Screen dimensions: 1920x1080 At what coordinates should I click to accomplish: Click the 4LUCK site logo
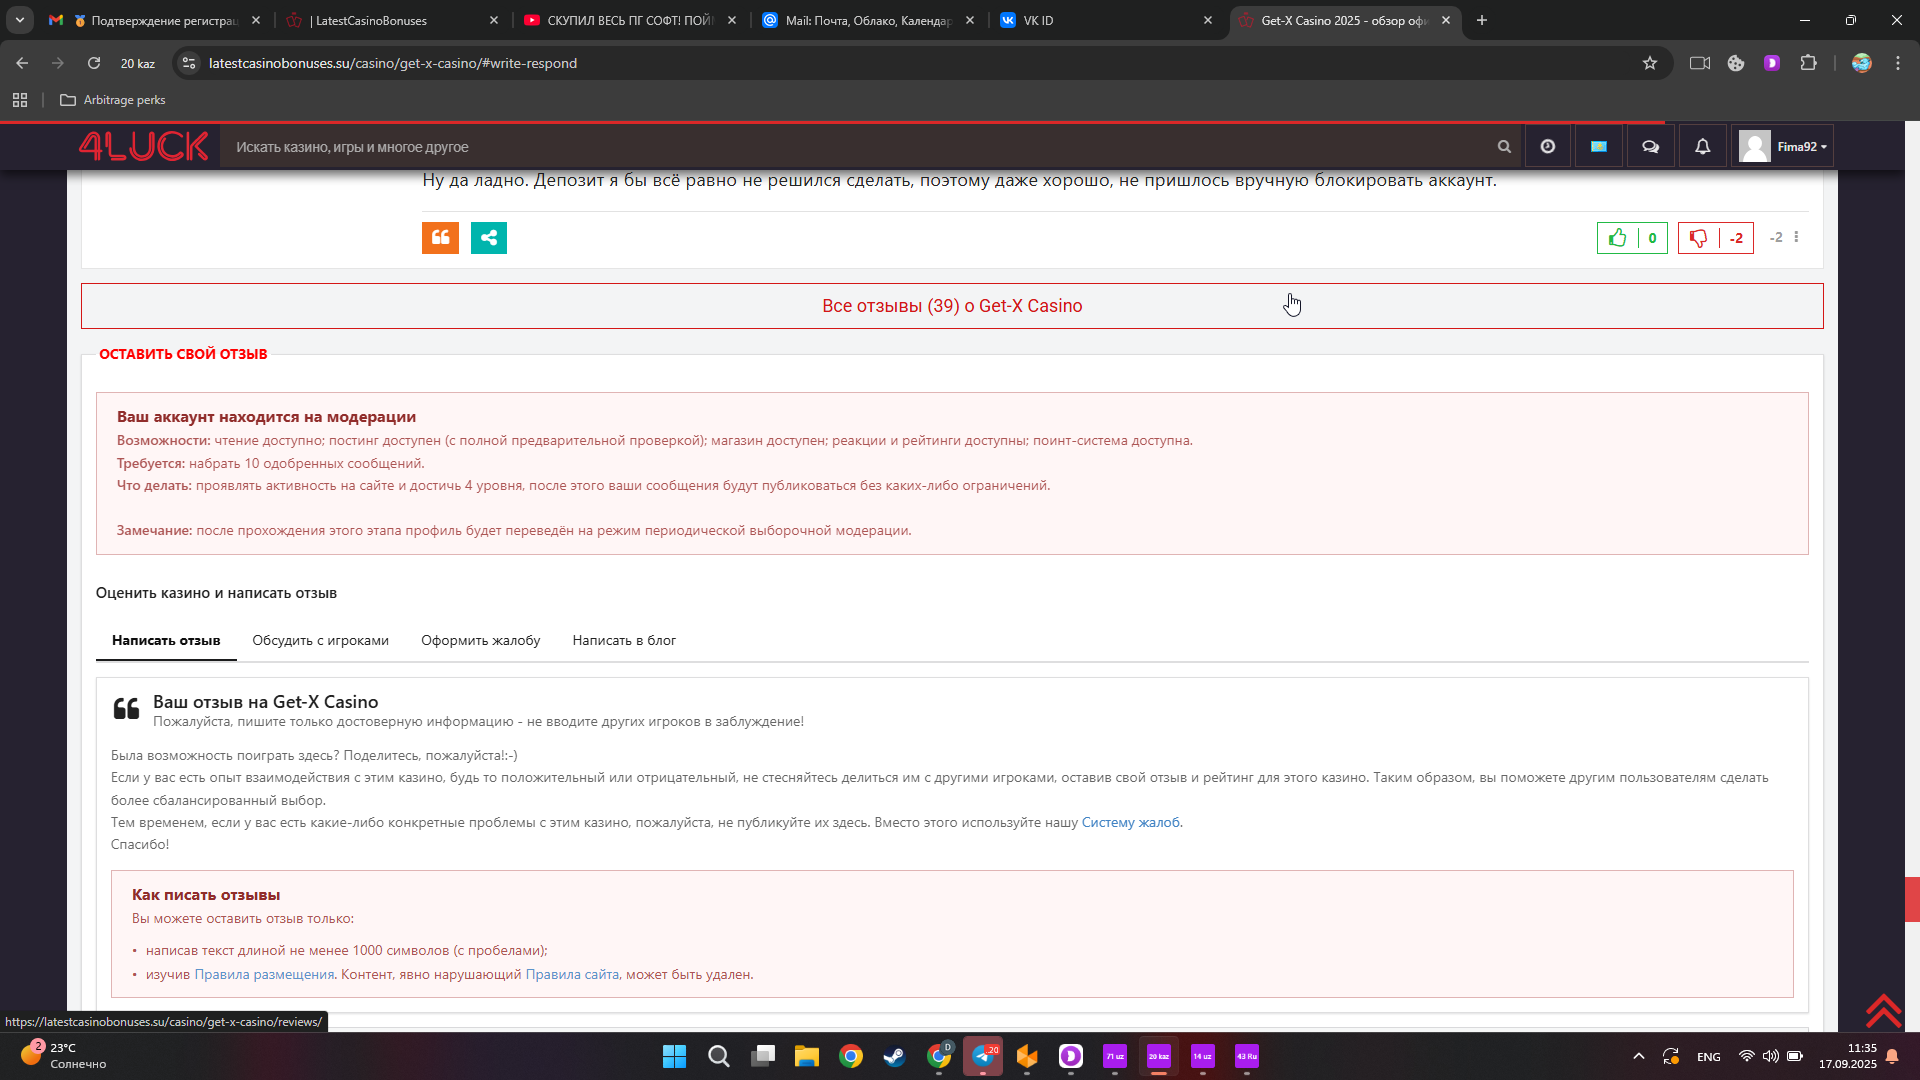(x=144, y=147)
